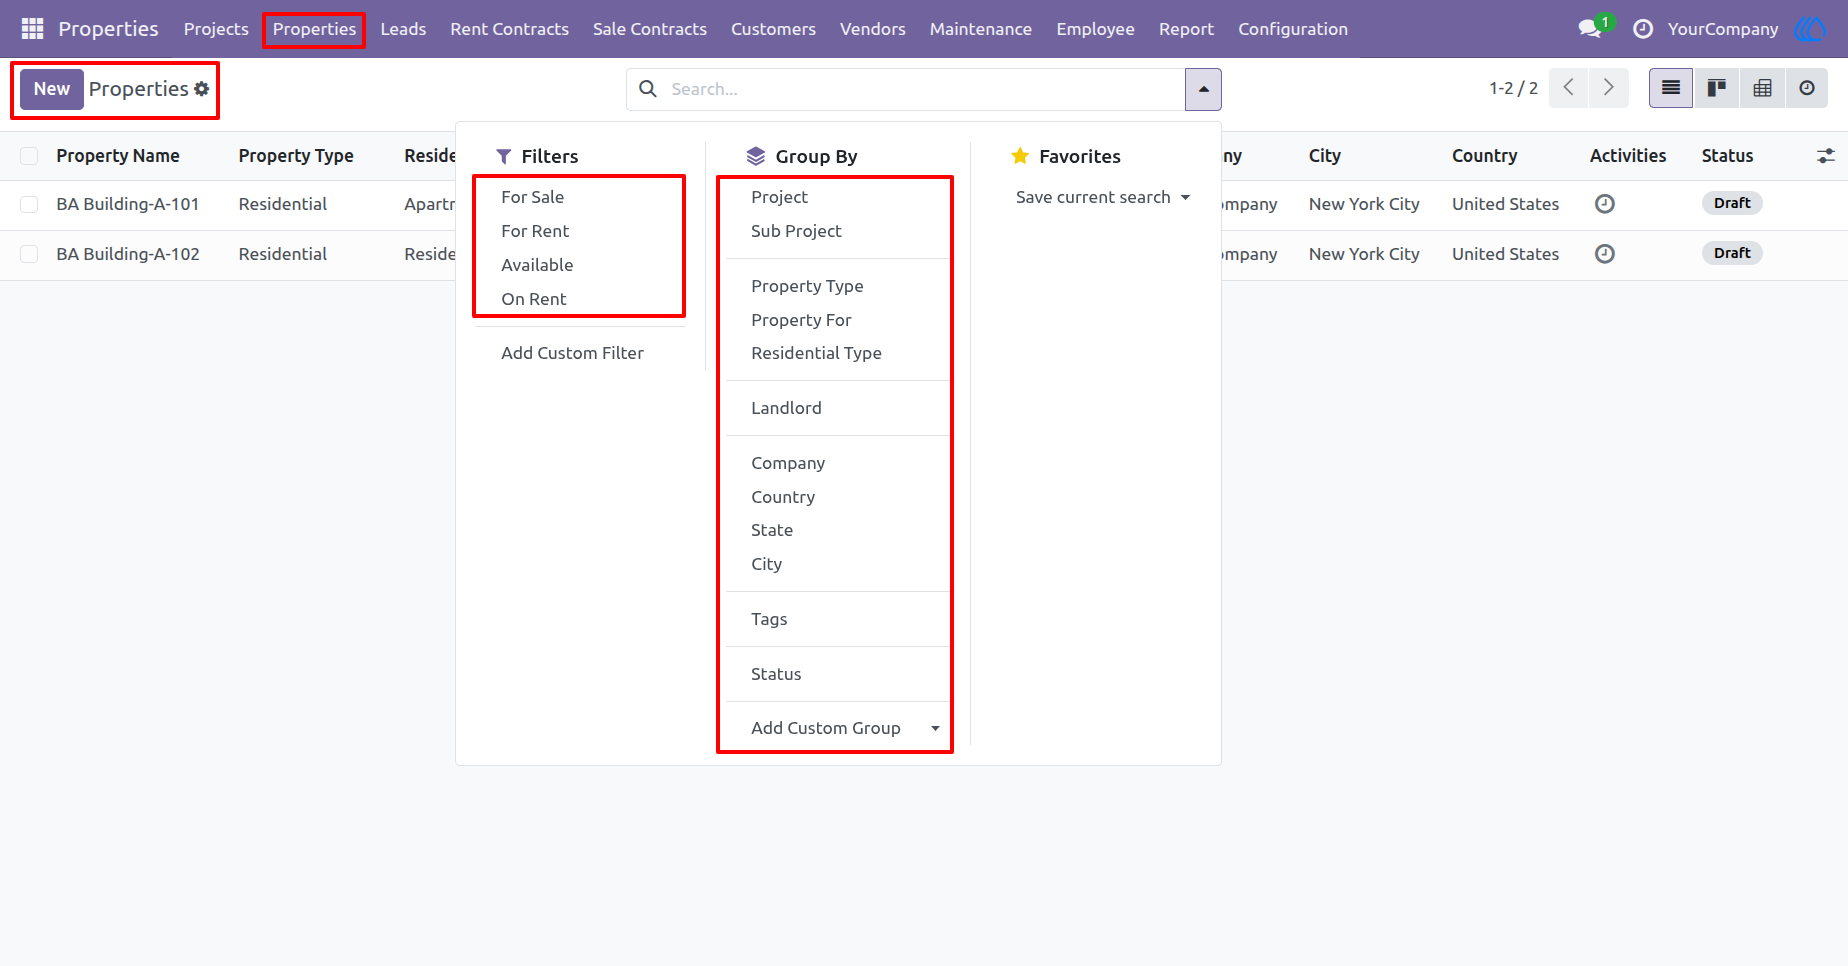The height and width of the screenshot is (966, 1848).
Task: Click the search magnifier icon
Action: [648, 89]
